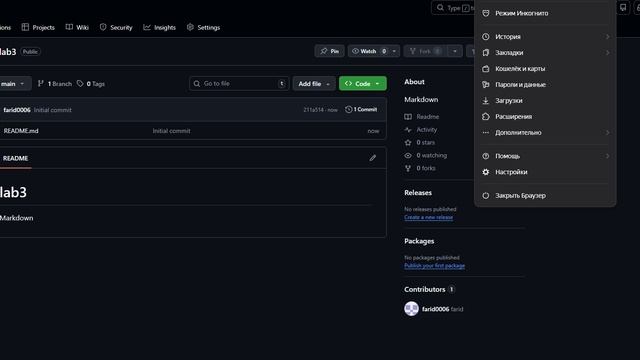This screenshot has height=360, width=640.
Task: Select Режим Инкогнито menu item
Action: coord(545,13)
